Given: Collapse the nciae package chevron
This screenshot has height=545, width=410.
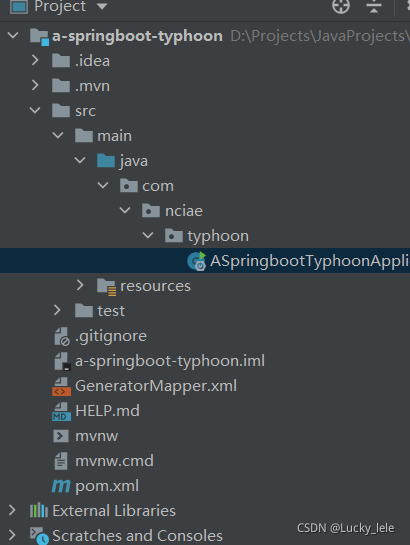Looking at the screenshot, I should (125, 210).
